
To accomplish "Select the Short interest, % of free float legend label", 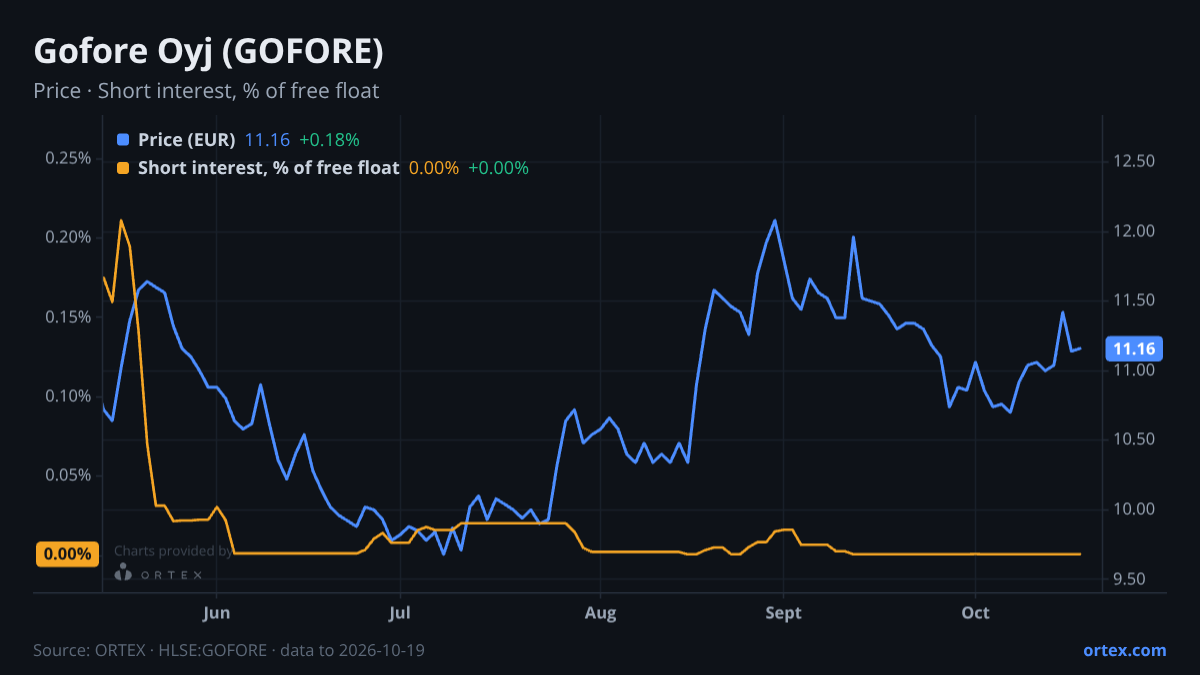I will [268, 168].
